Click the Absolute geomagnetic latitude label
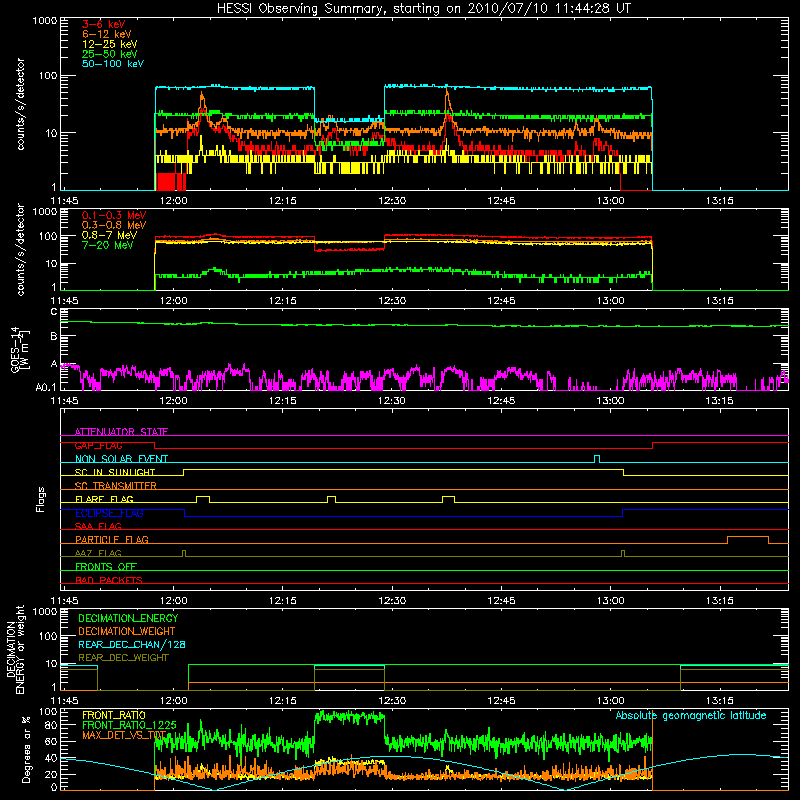Screen dimensions: 800x800 click(x=691, y=715)
